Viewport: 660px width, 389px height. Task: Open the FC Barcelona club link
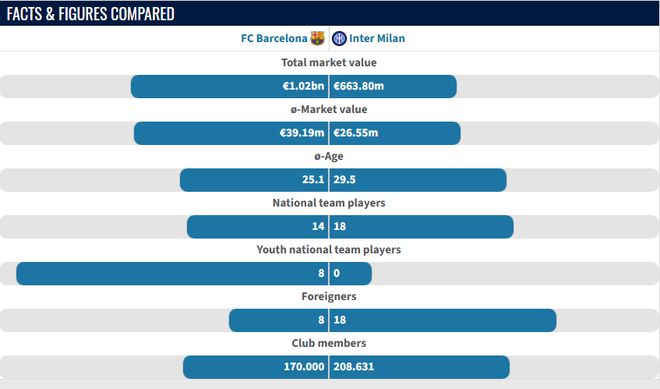tap(274, 38)
